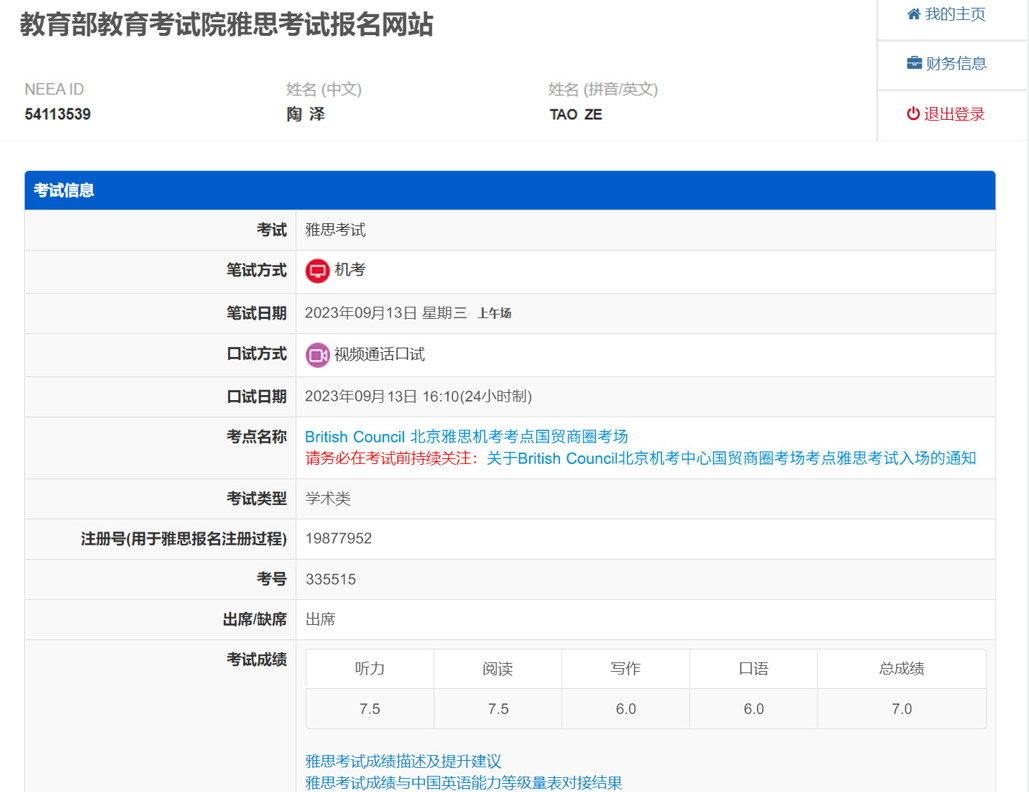1029x792 pixels.
Task: Open British Council 北京雅思机考考点国贸商圈考场 link
Action: click(x=466, y=436)
